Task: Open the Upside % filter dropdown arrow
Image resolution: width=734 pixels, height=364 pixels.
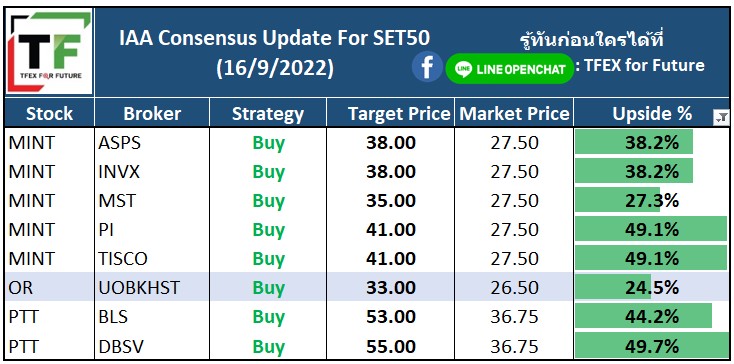Action: [720, 118]
